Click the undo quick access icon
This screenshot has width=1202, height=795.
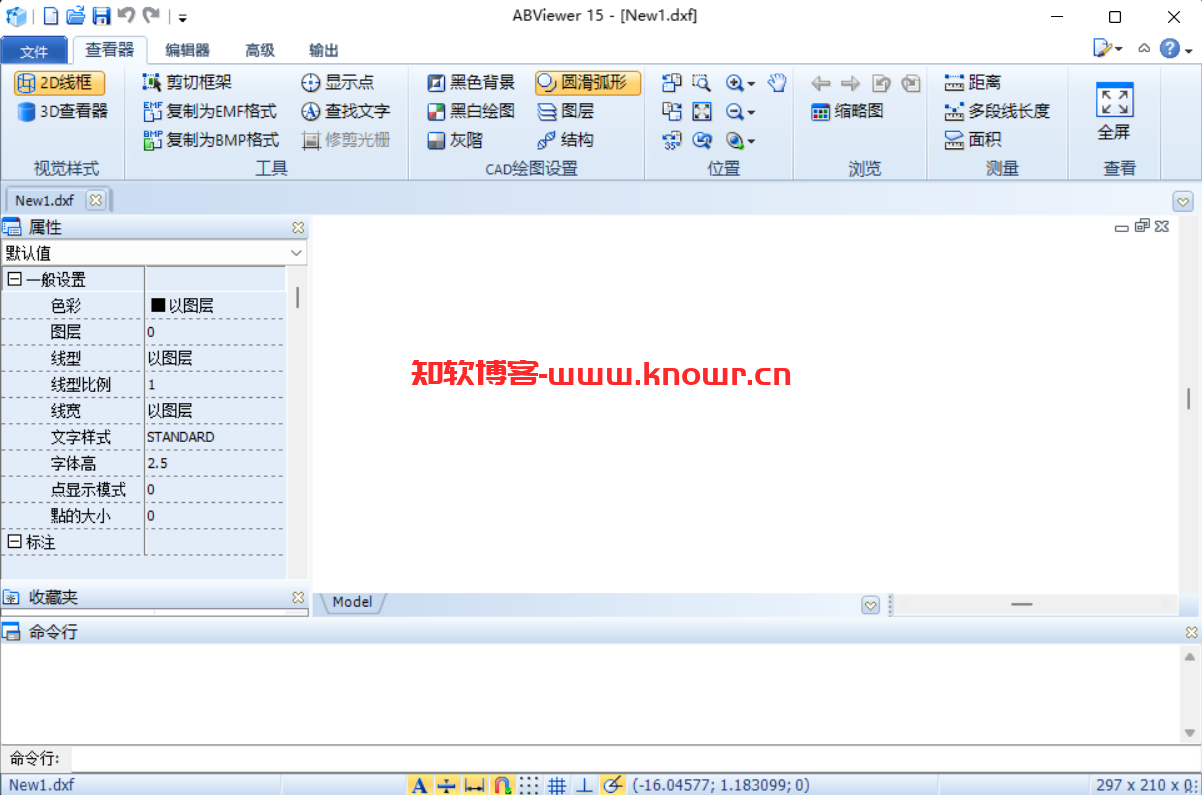pos(126,15)
